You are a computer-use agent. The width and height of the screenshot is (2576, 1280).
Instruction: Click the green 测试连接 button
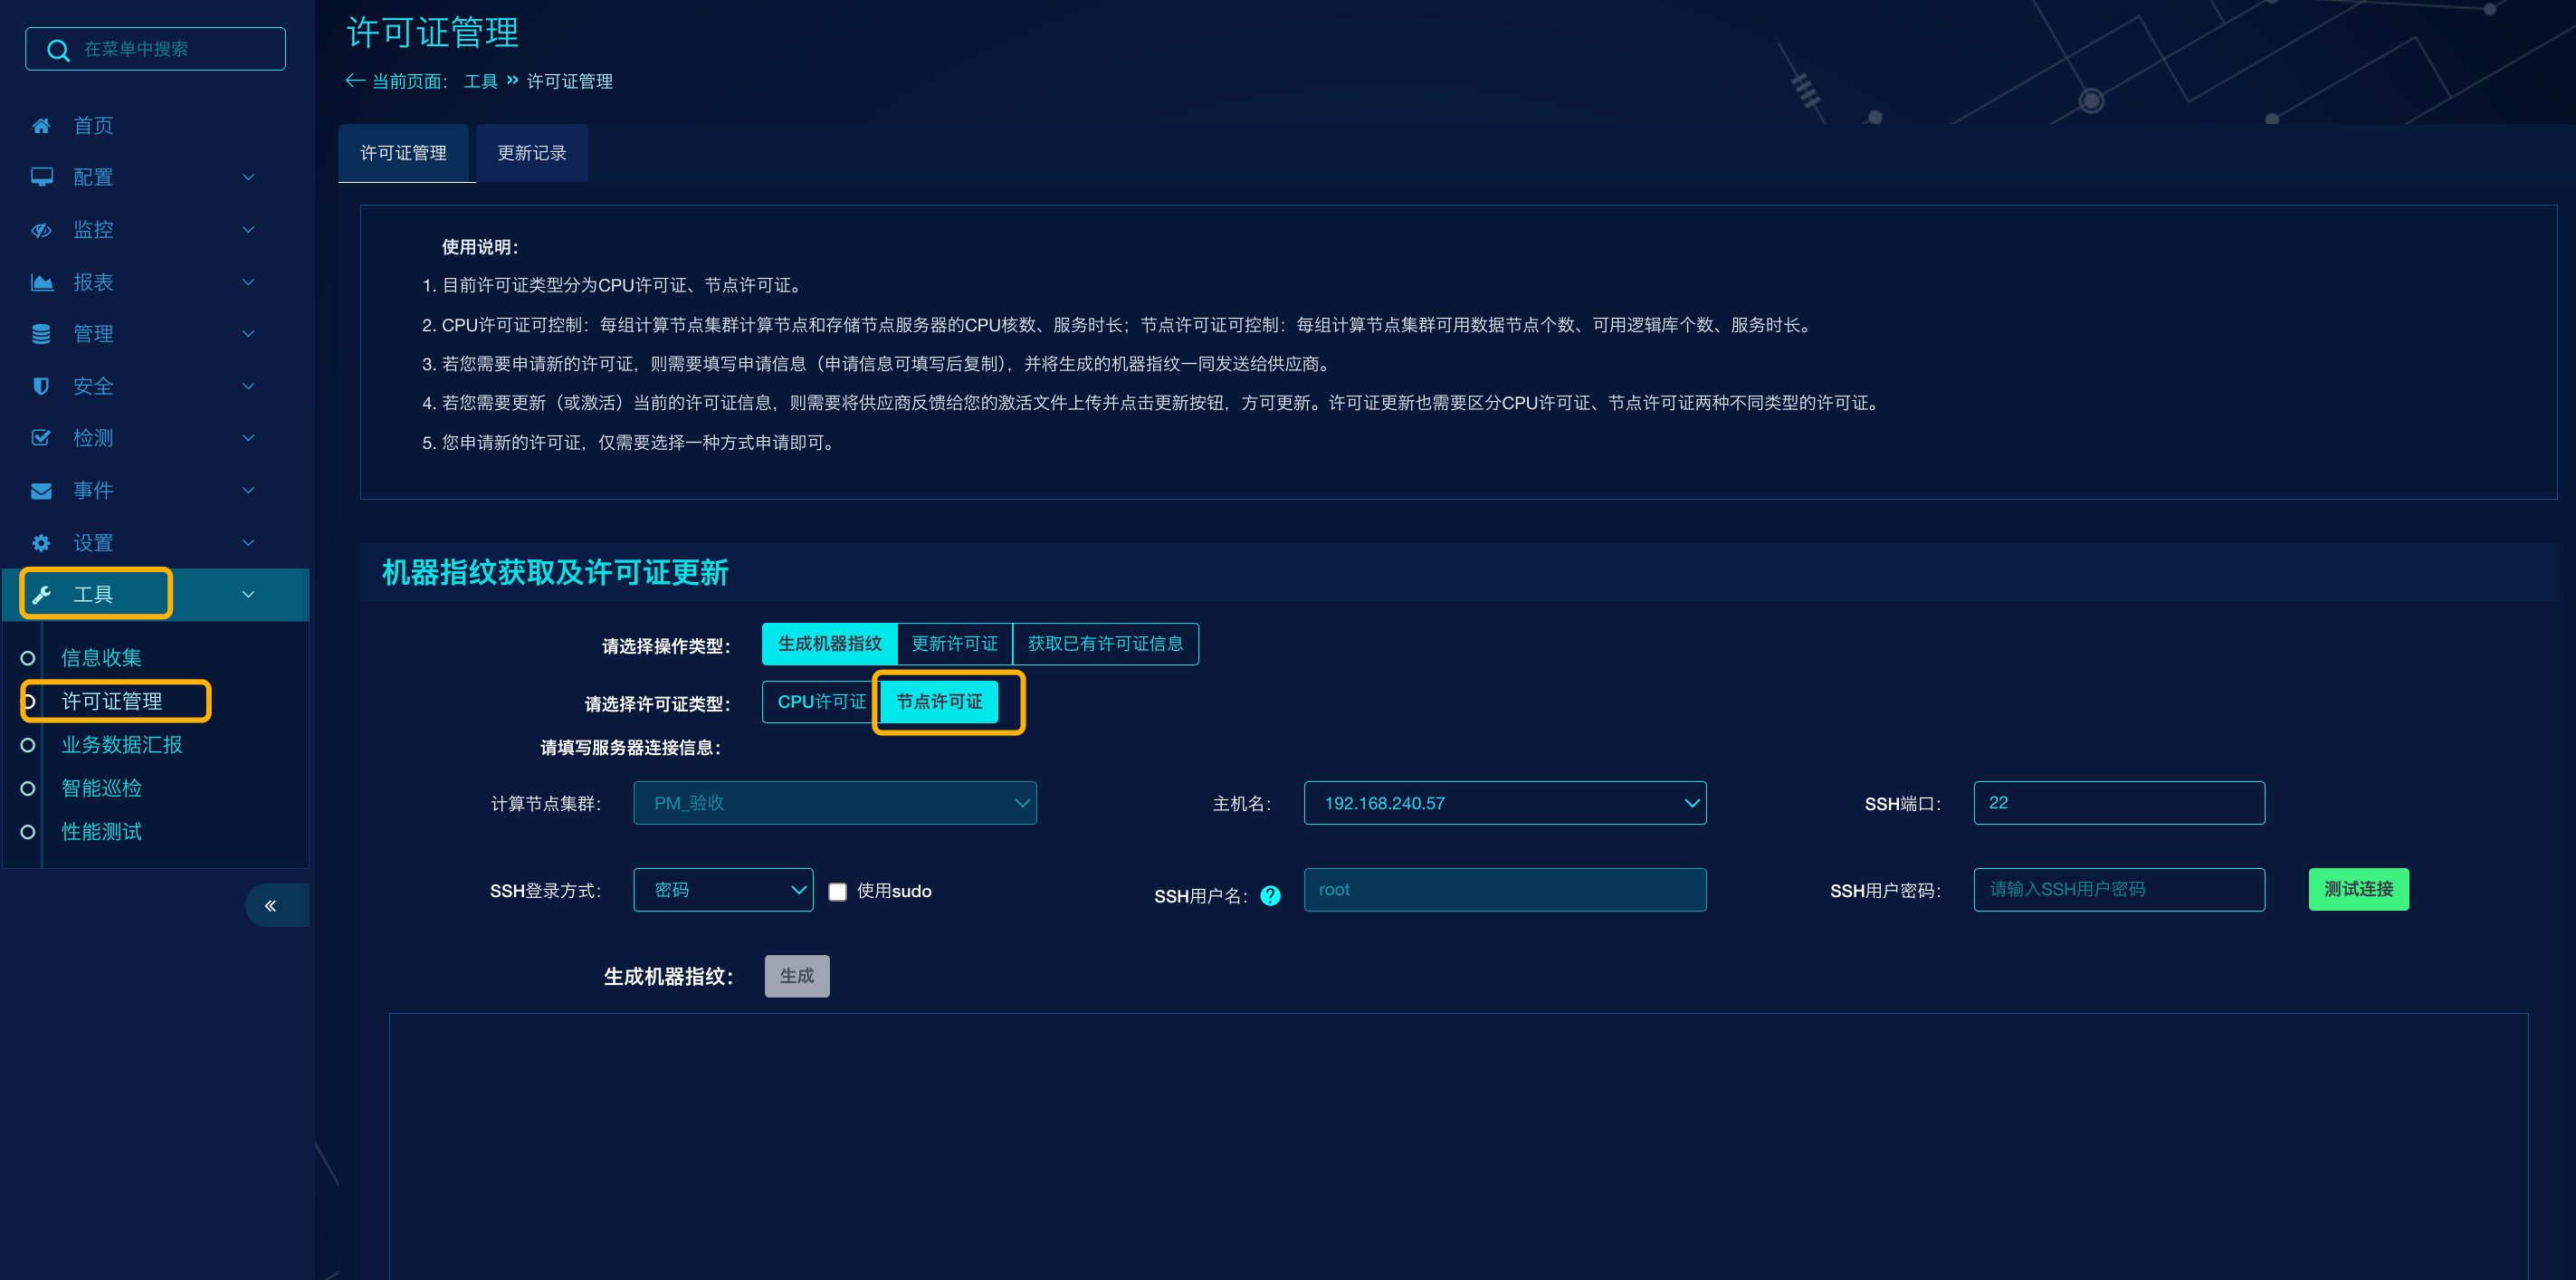click(x=2357, y=889)
